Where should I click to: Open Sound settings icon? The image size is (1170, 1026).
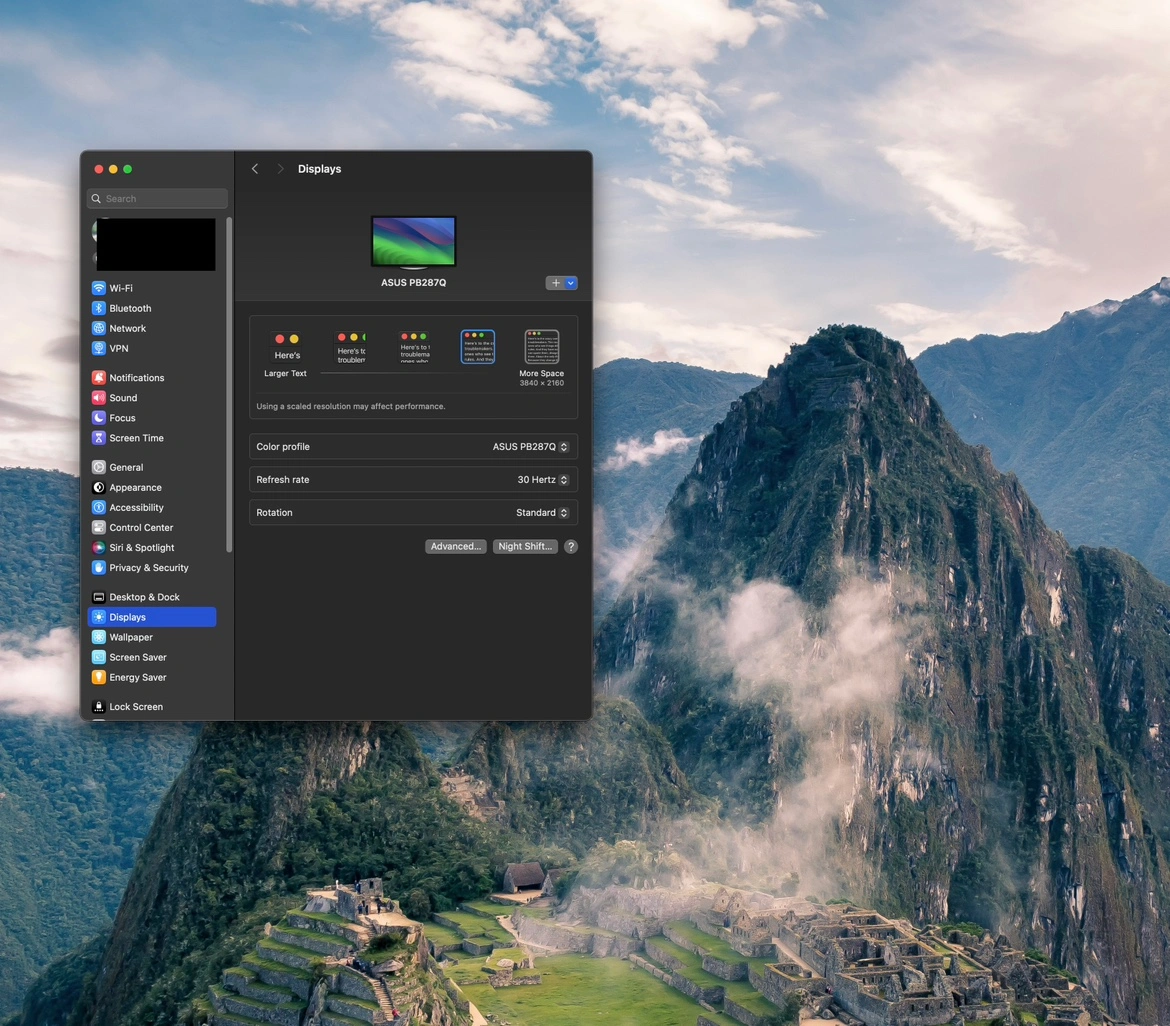[99, 398]
